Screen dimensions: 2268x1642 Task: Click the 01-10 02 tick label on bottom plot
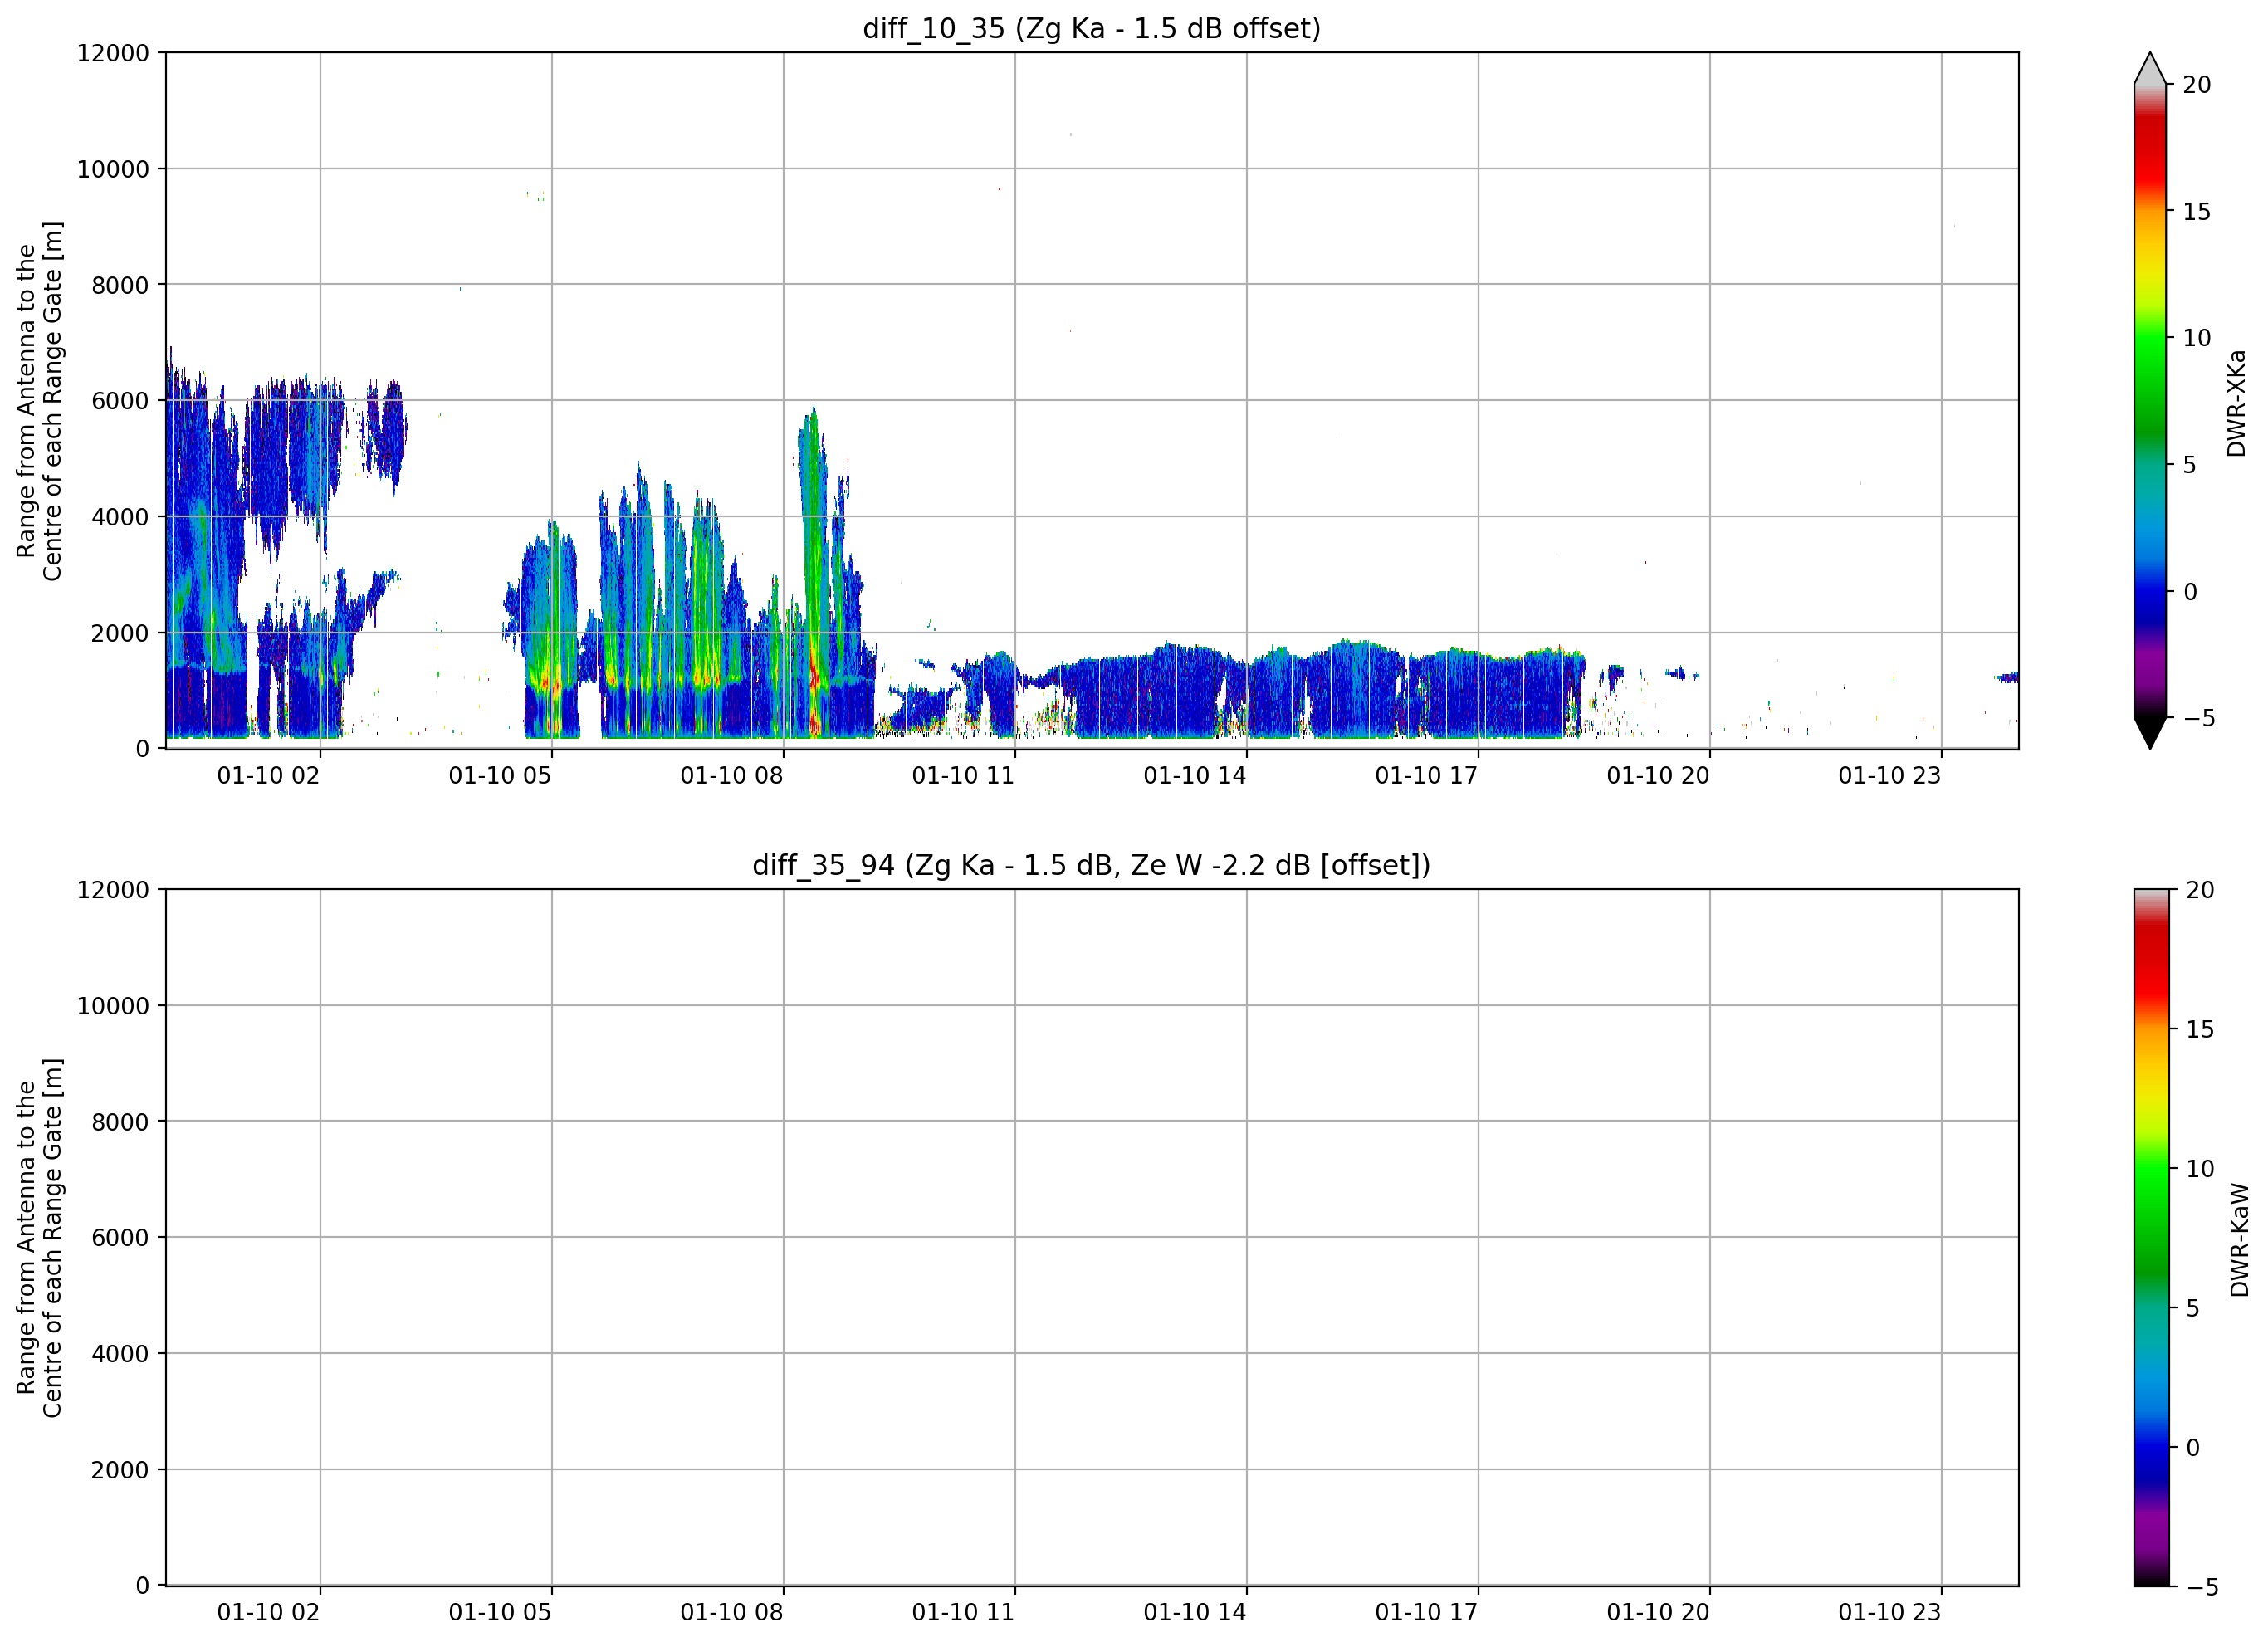(x=268, y=1613)
